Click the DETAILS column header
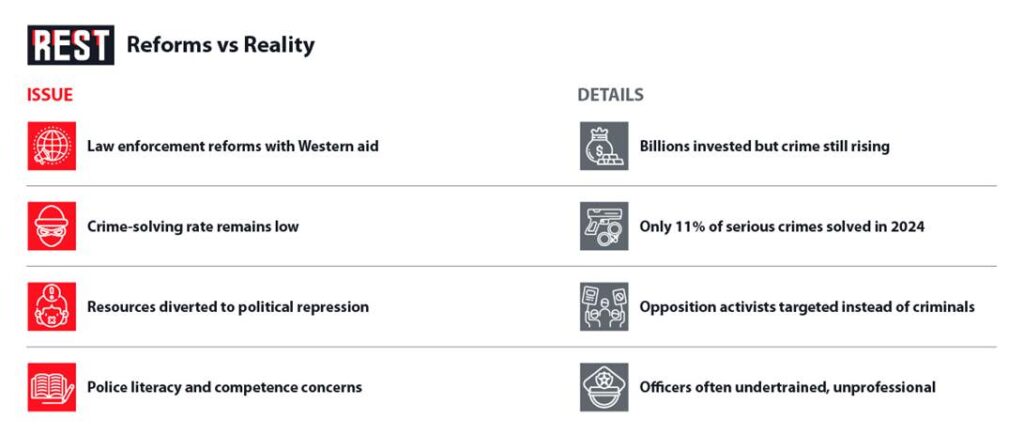This screenshot has height=435, width=1024. (x=610, y=95)
